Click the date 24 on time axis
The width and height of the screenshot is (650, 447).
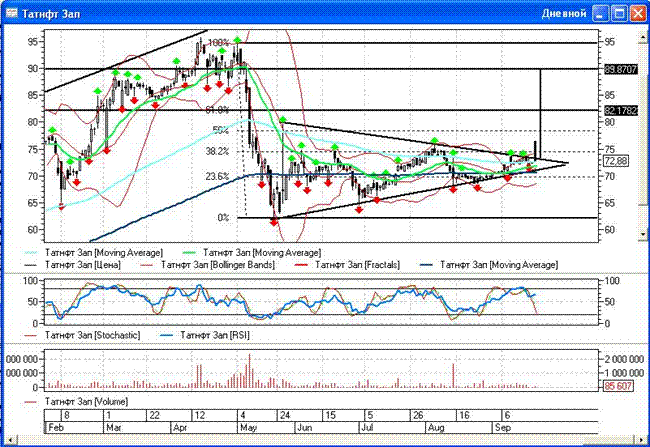(x=285, y=415)
